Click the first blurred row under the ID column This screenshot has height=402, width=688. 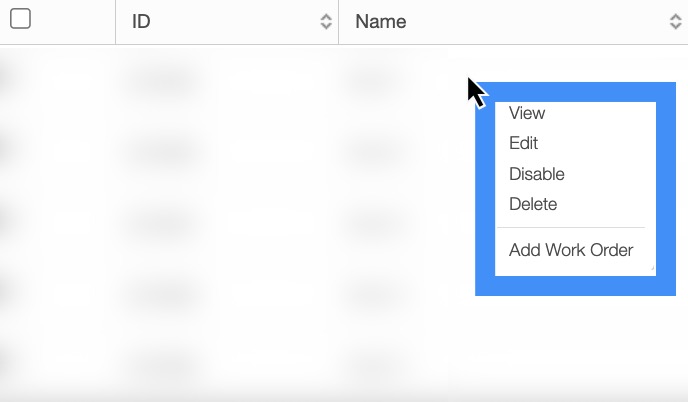tap(160, 80)
